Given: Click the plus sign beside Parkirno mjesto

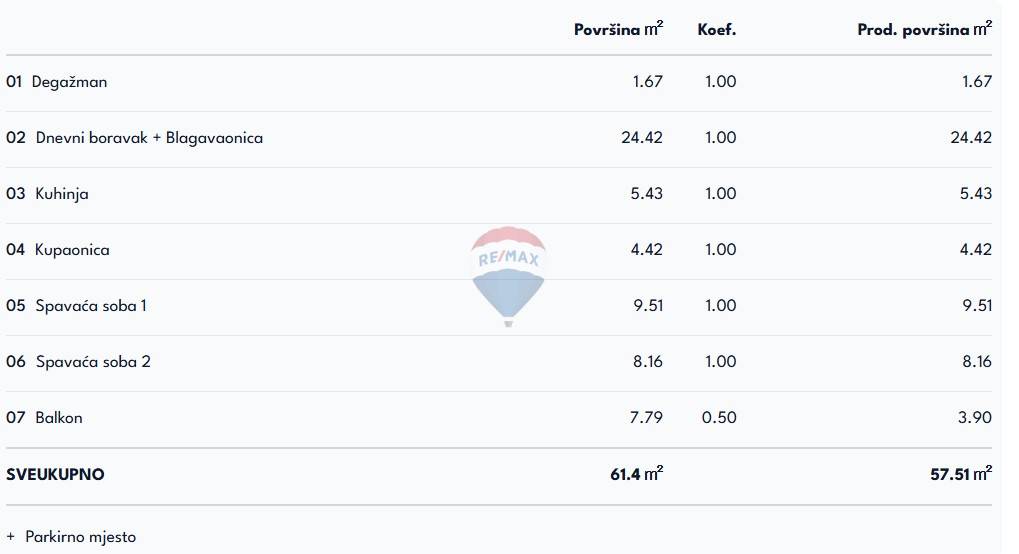Looking at the screenshot, I should pyautogui.click(x=11, y=537).
